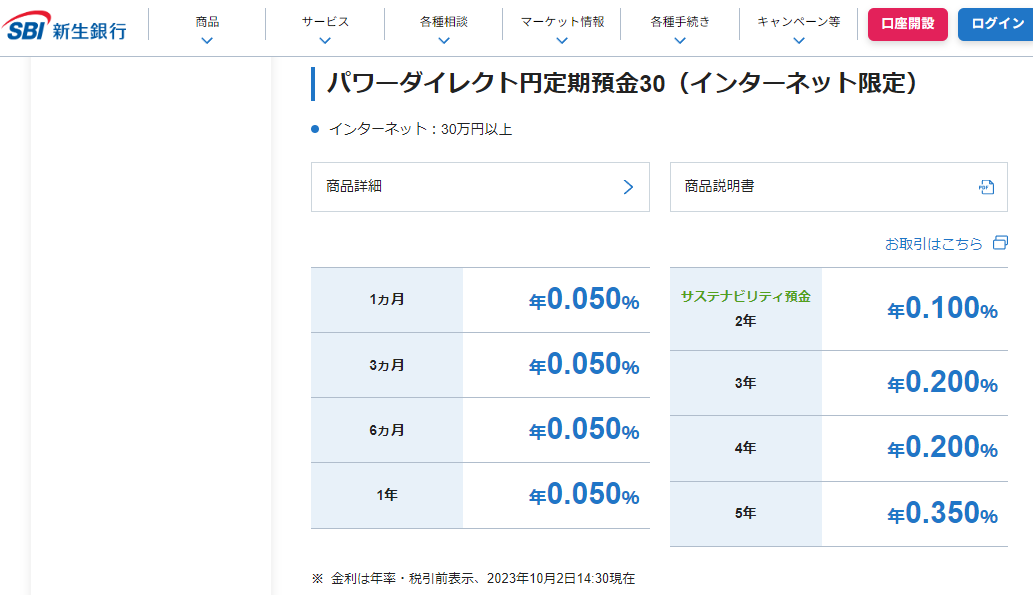Click the インターネット：30万円以上 bullet text
Screen dimensions: 1033x595
pyautogui.click(x=420, y=129)
